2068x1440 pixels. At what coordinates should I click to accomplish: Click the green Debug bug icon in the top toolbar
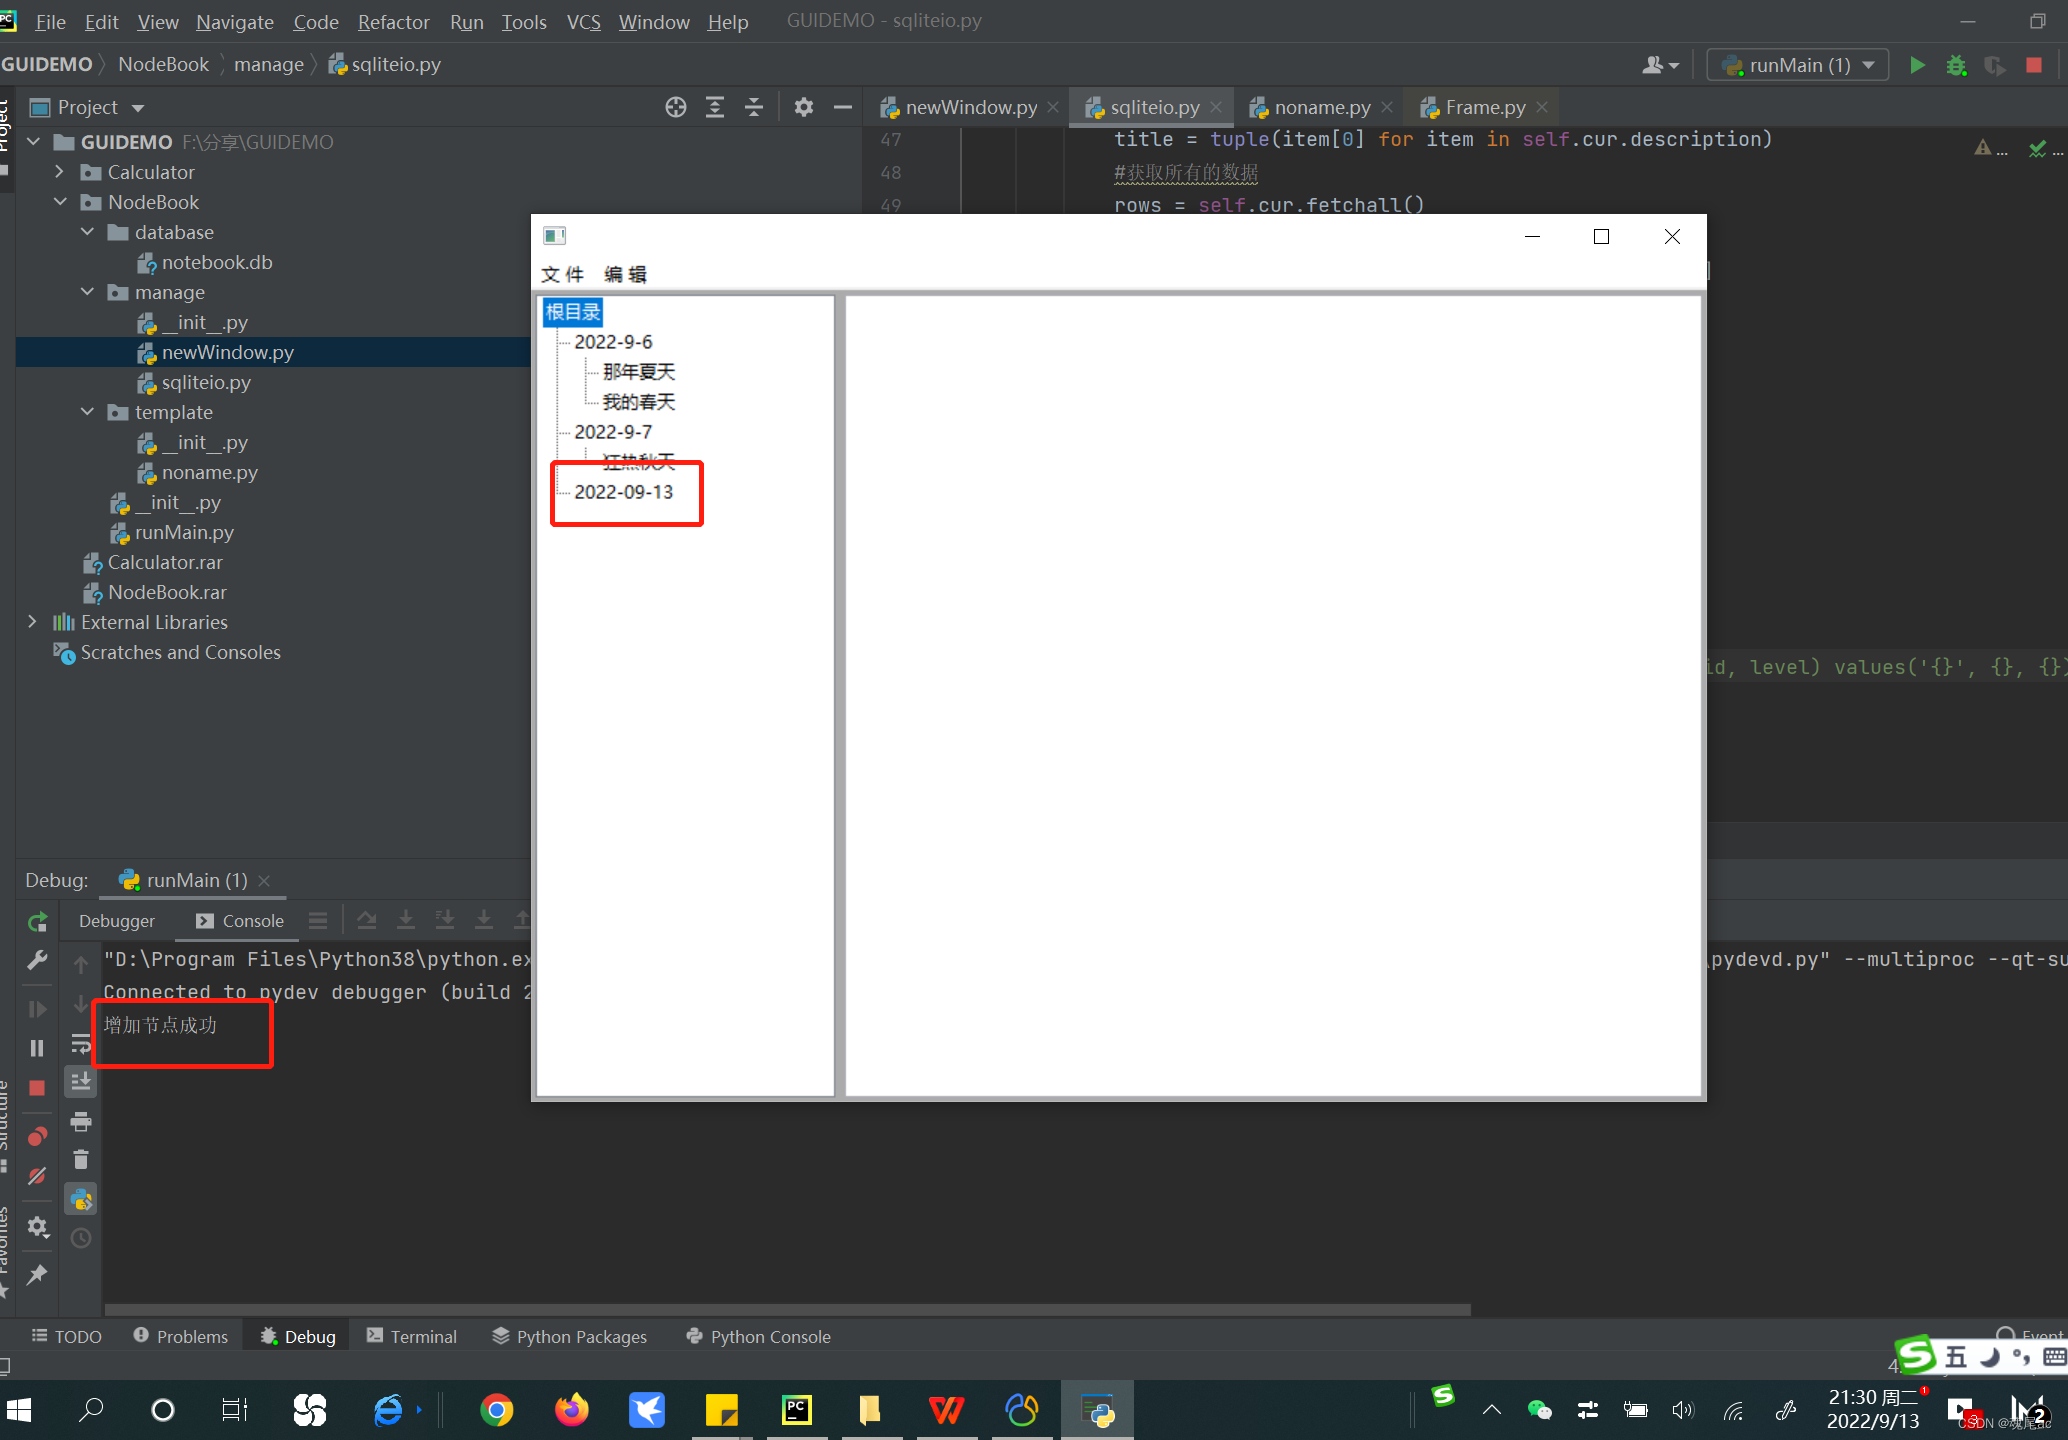pos(1956,65)
